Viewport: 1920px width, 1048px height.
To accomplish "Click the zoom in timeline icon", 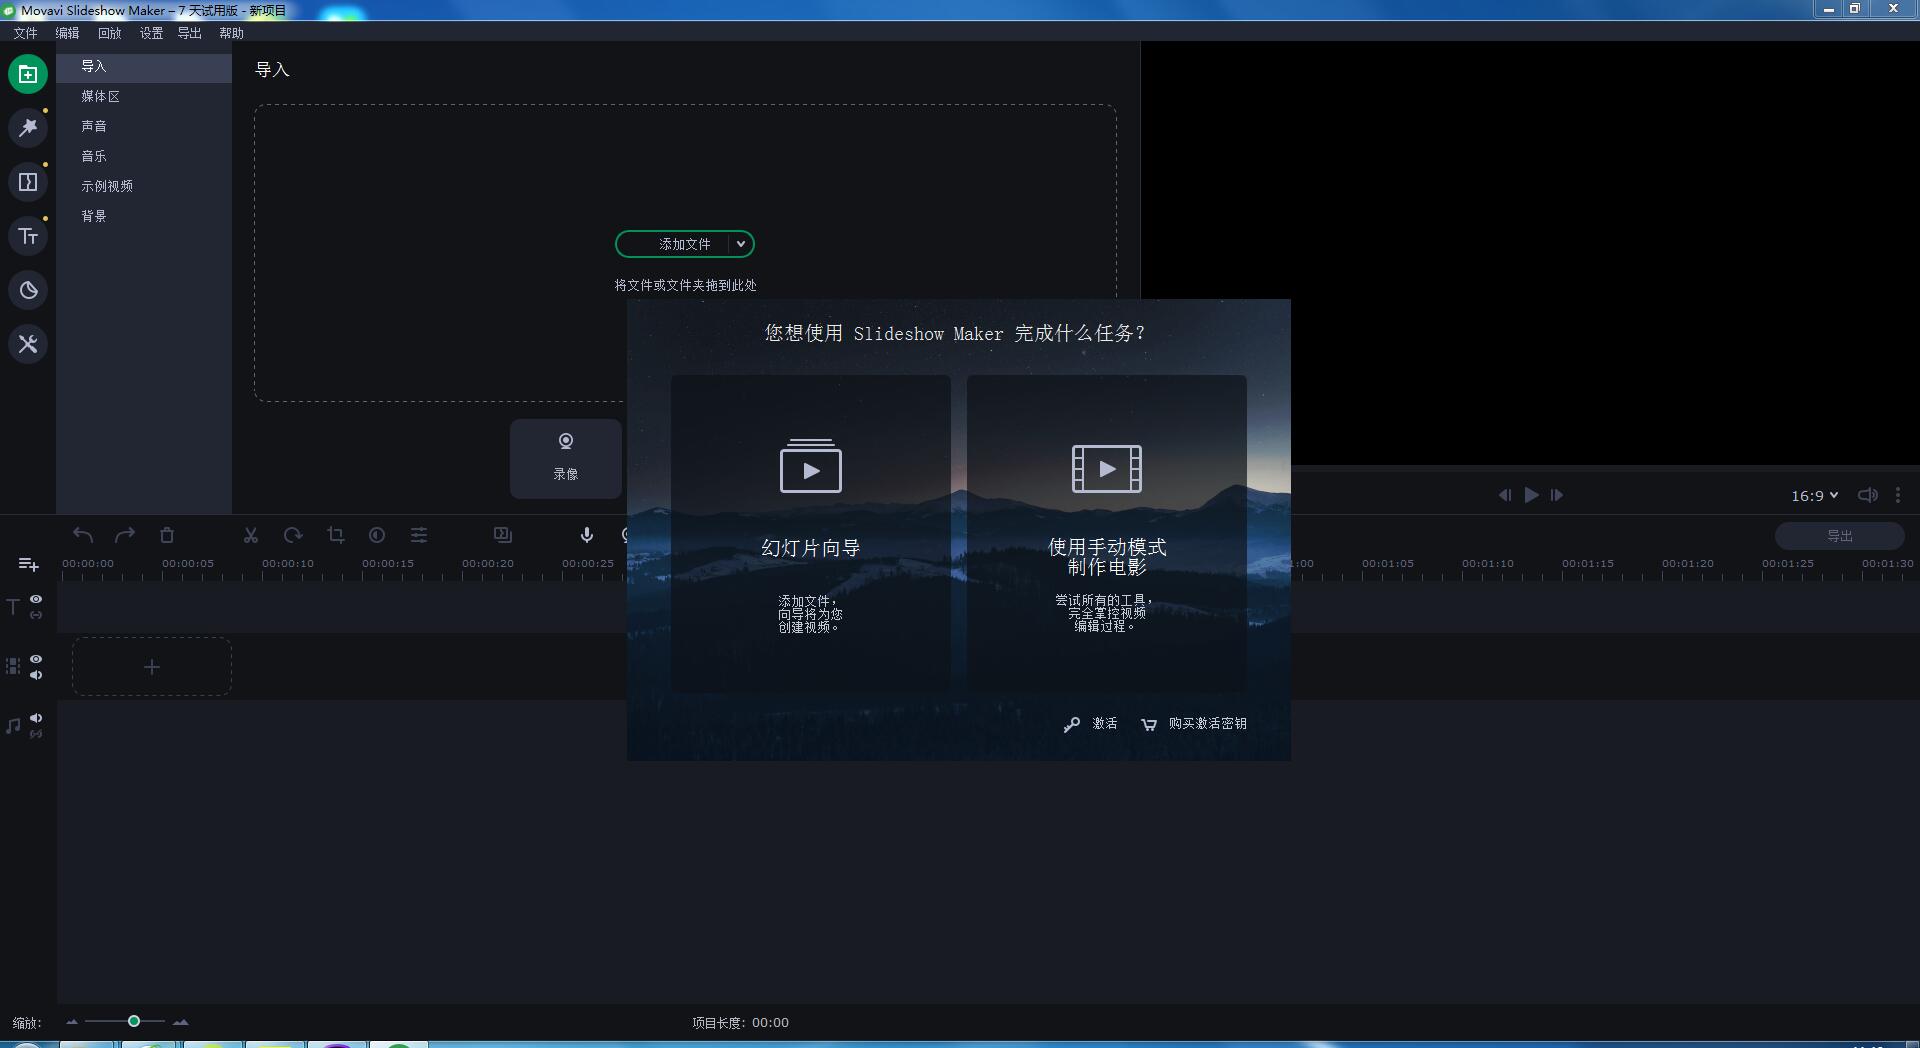I will (x=181, y=1022).
